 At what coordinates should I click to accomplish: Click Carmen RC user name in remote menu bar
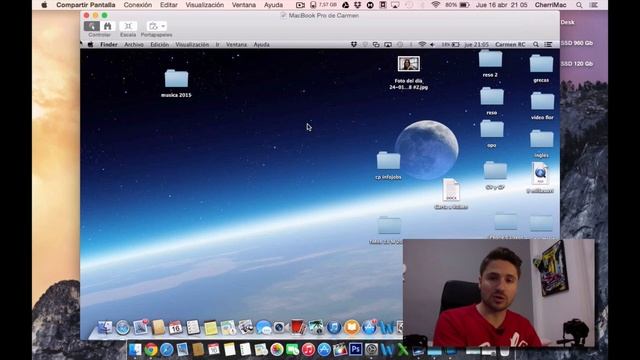tap(510, 44)
